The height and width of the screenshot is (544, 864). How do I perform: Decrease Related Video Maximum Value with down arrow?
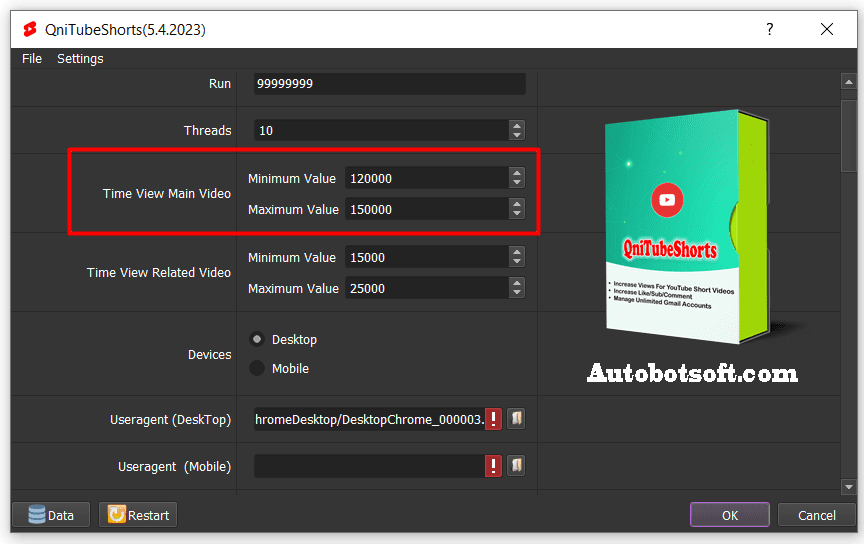coord(516,293)
